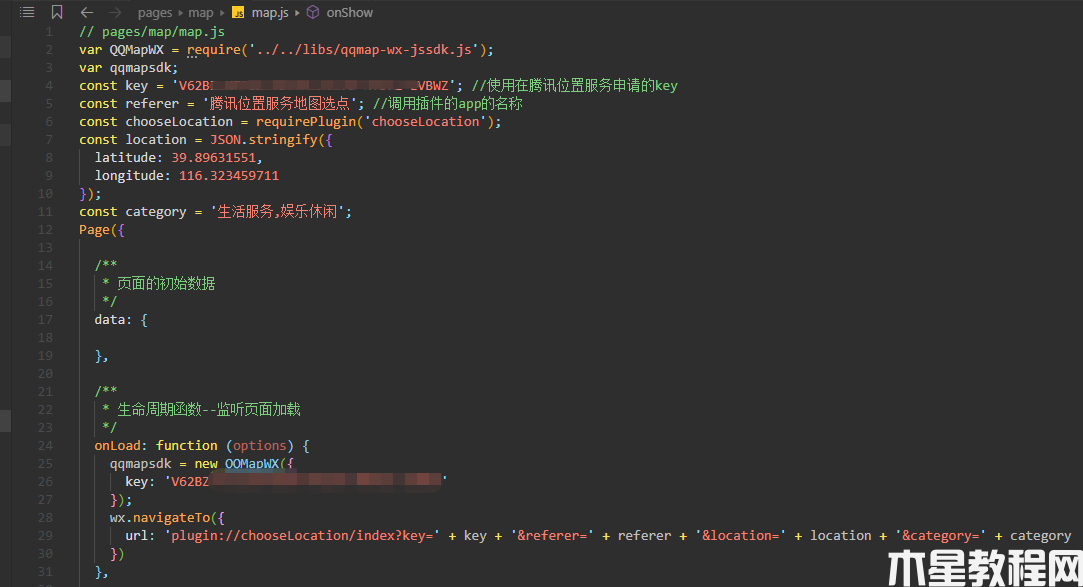
Task: Click line number 12 in gutter
Action: 45,230
